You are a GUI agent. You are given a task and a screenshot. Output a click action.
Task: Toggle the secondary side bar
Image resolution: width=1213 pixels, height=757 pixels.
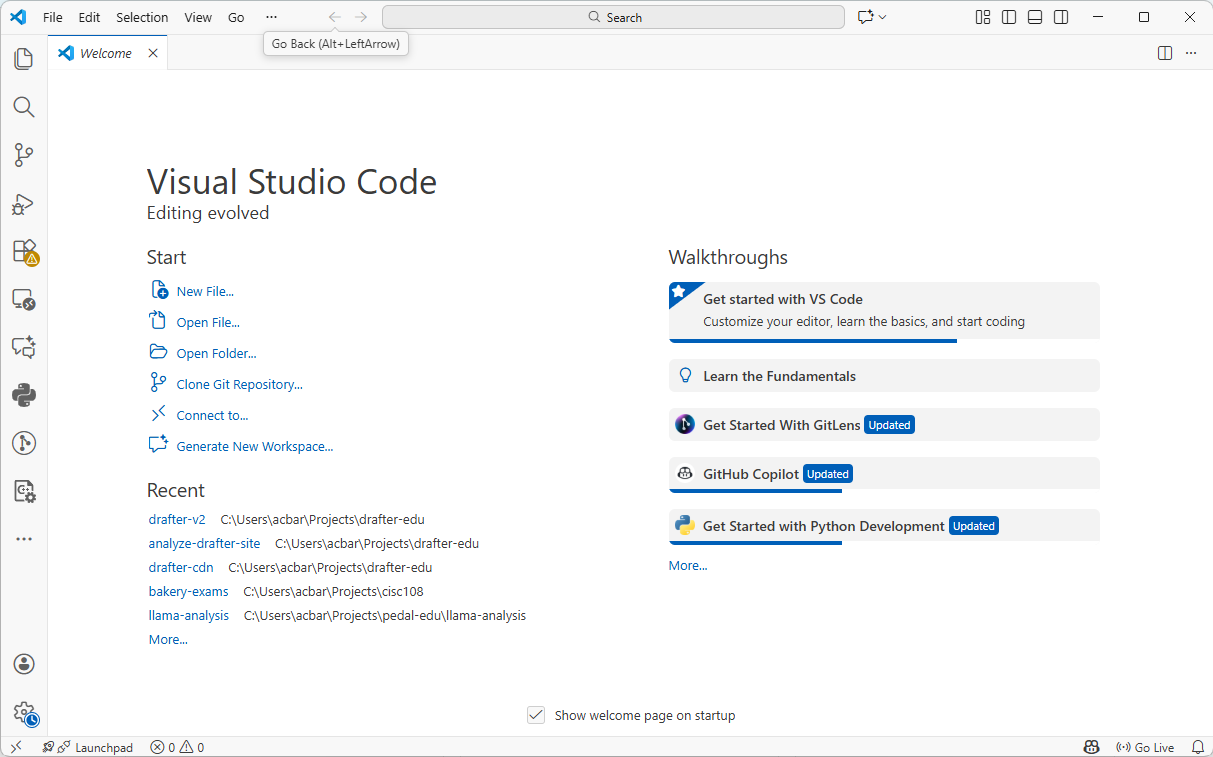[1061, 17]
